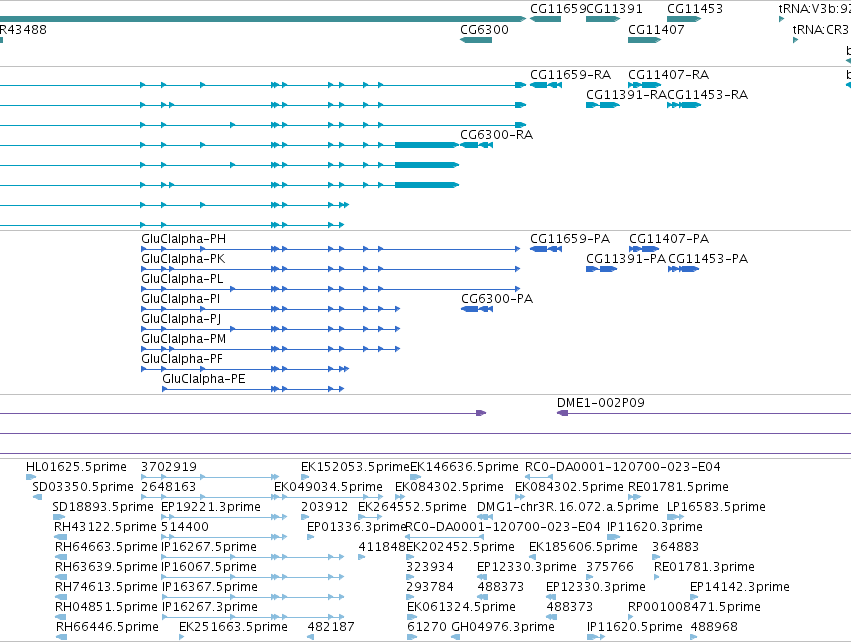Select EST LP16583.5prime
The width and height of the screenshot is (851, 642).
[716, 507]
